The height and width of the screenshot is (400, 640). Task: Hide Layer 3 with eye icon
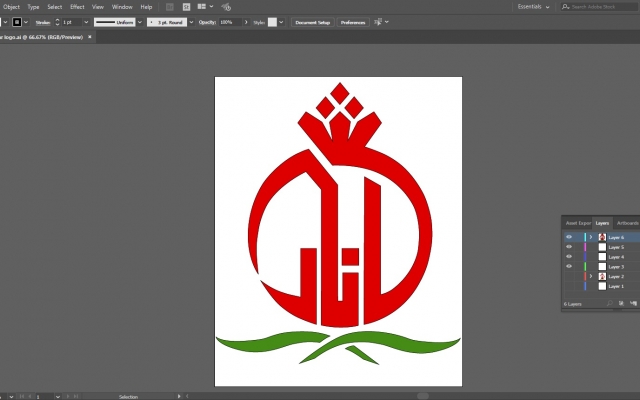point(569,266)
